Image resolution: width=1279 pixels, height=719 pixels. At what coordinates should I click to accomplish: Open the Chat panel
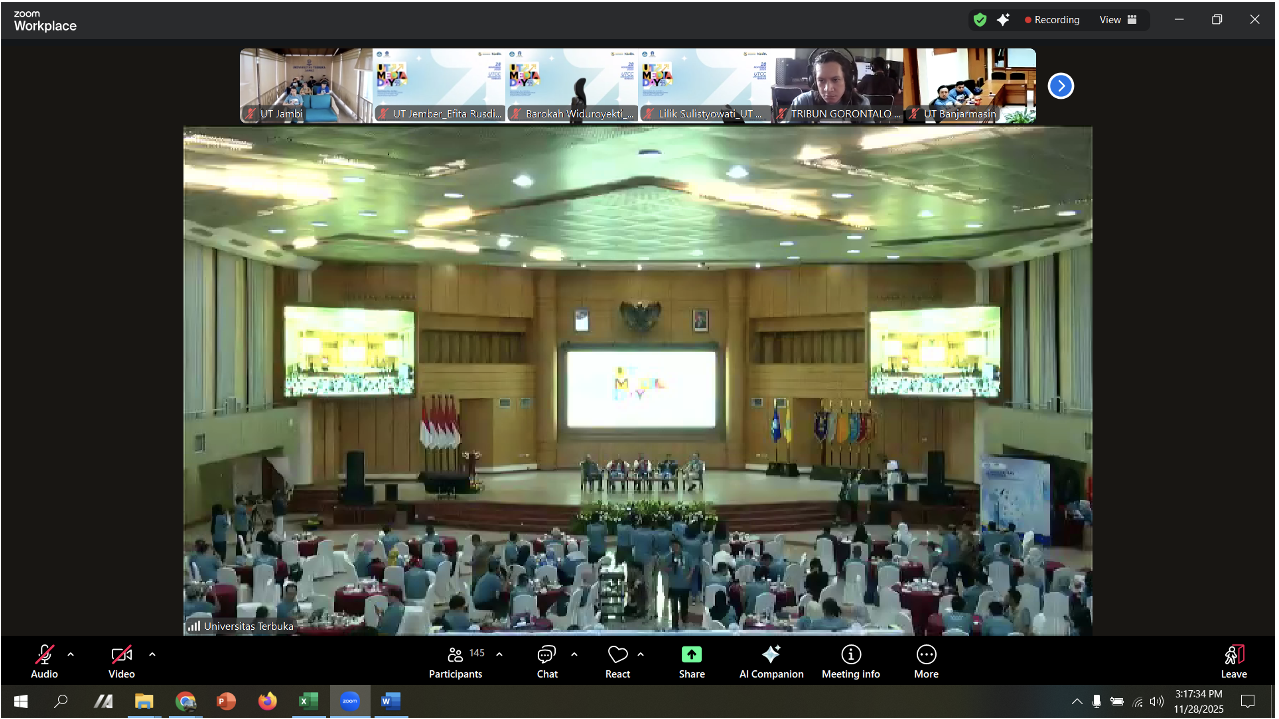click(x=546, y=655)
